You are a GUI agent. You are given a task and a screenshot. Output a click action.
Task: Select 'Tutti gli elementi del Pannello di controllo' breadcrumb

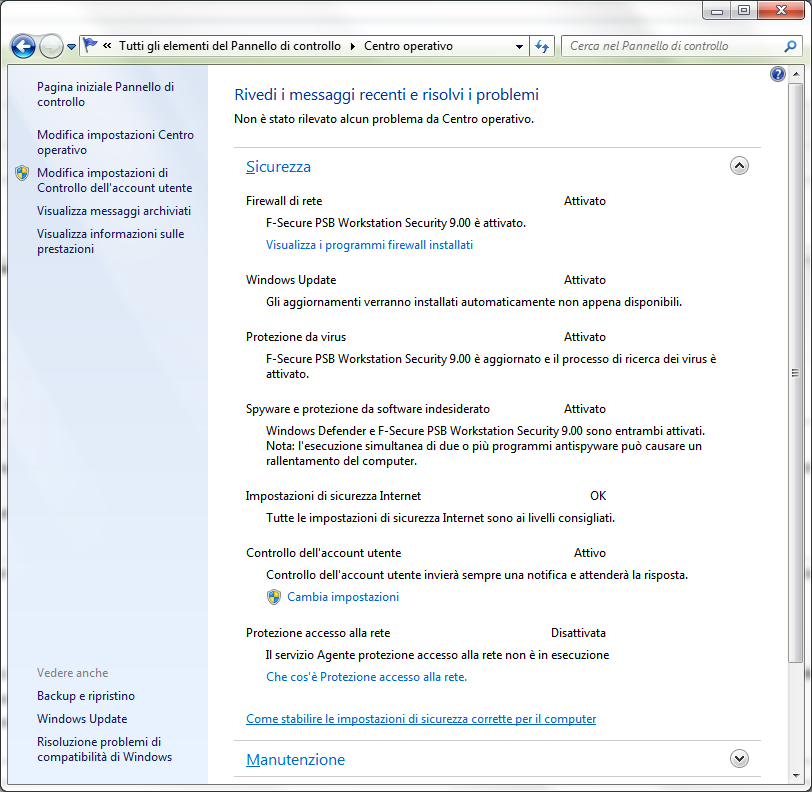click(x=229, y=46)
